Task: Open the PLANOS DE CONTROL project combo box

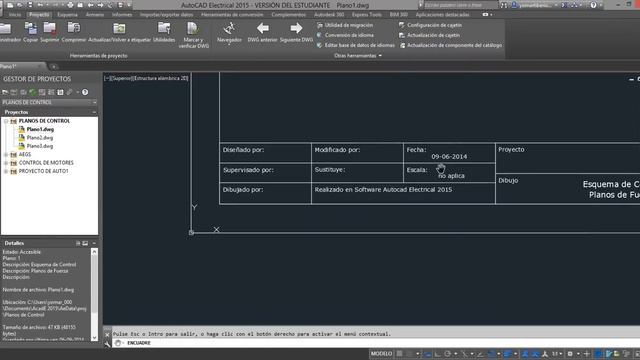Action: pos(49,102)
